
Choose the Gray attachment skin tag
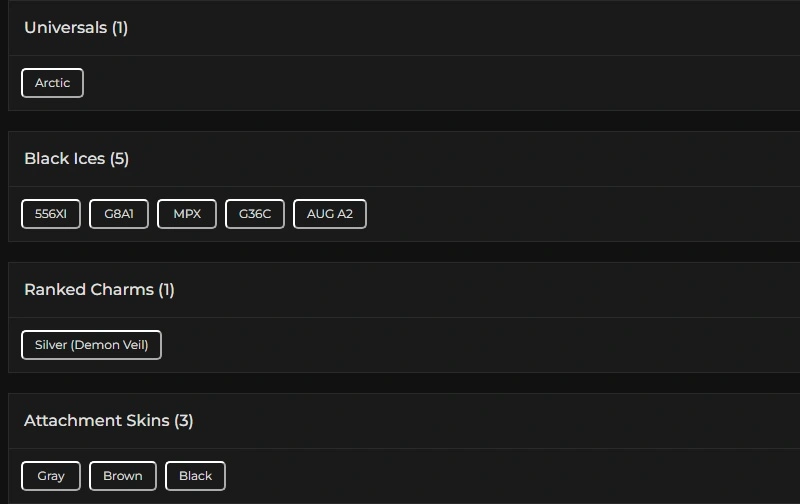(x=51, y=476)
